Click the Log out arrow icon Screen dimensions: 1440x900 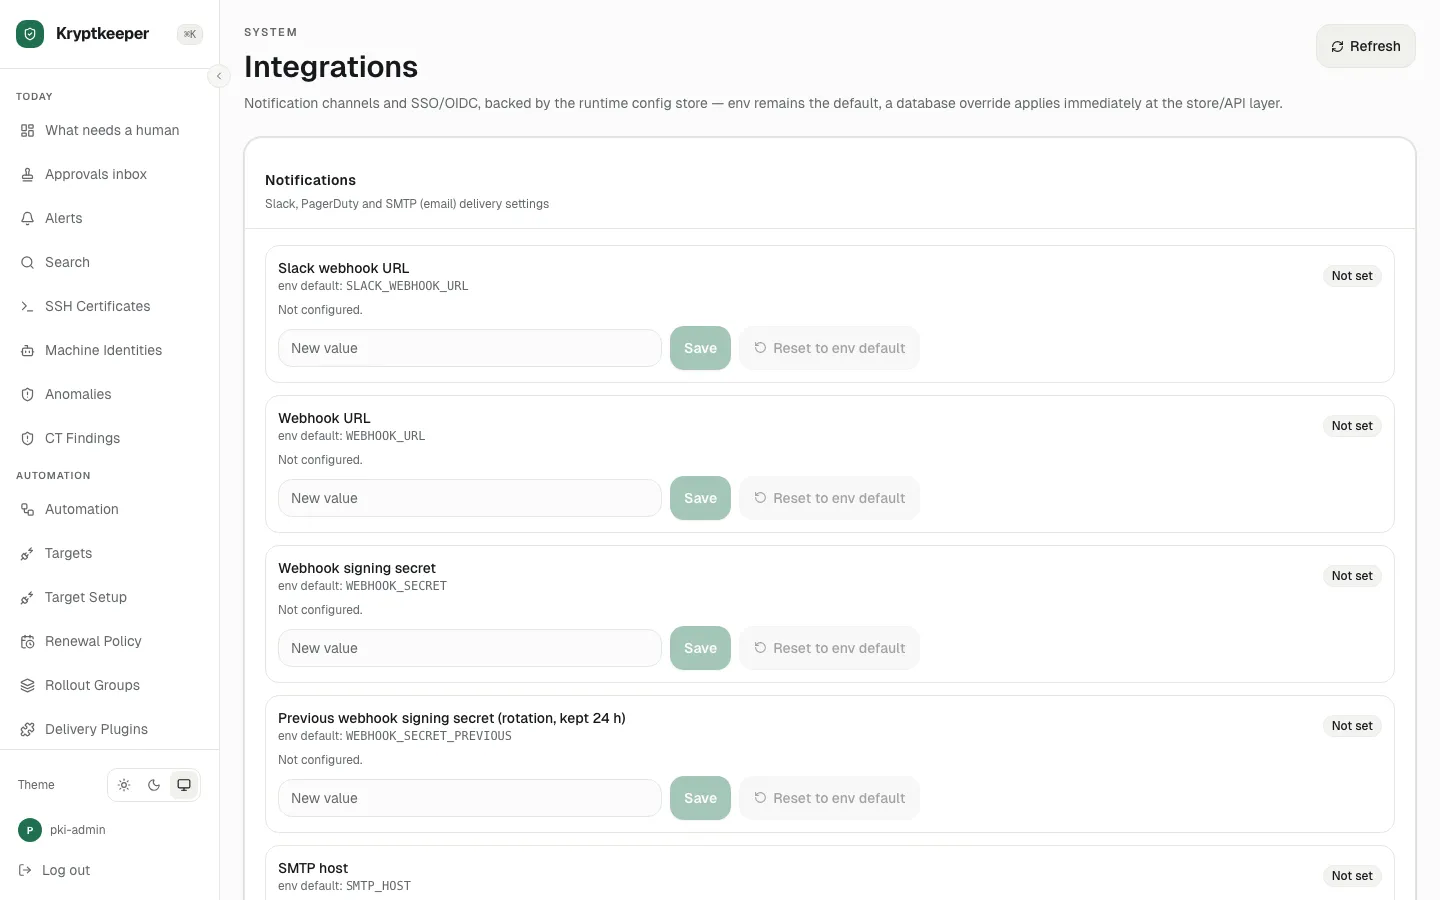click(25, 871)
